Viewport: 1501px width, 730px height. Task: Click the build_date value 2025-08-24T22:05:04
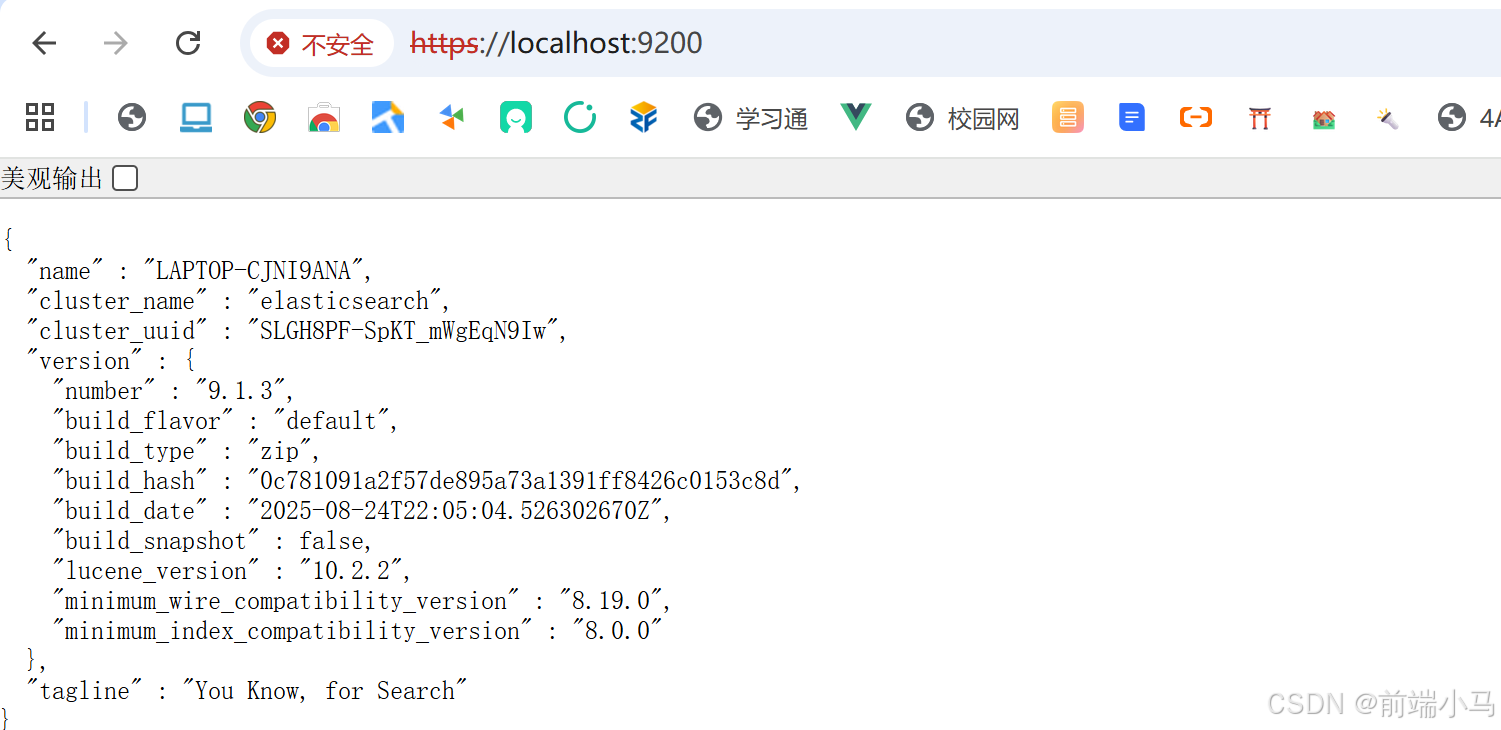(x=454, y=510)
